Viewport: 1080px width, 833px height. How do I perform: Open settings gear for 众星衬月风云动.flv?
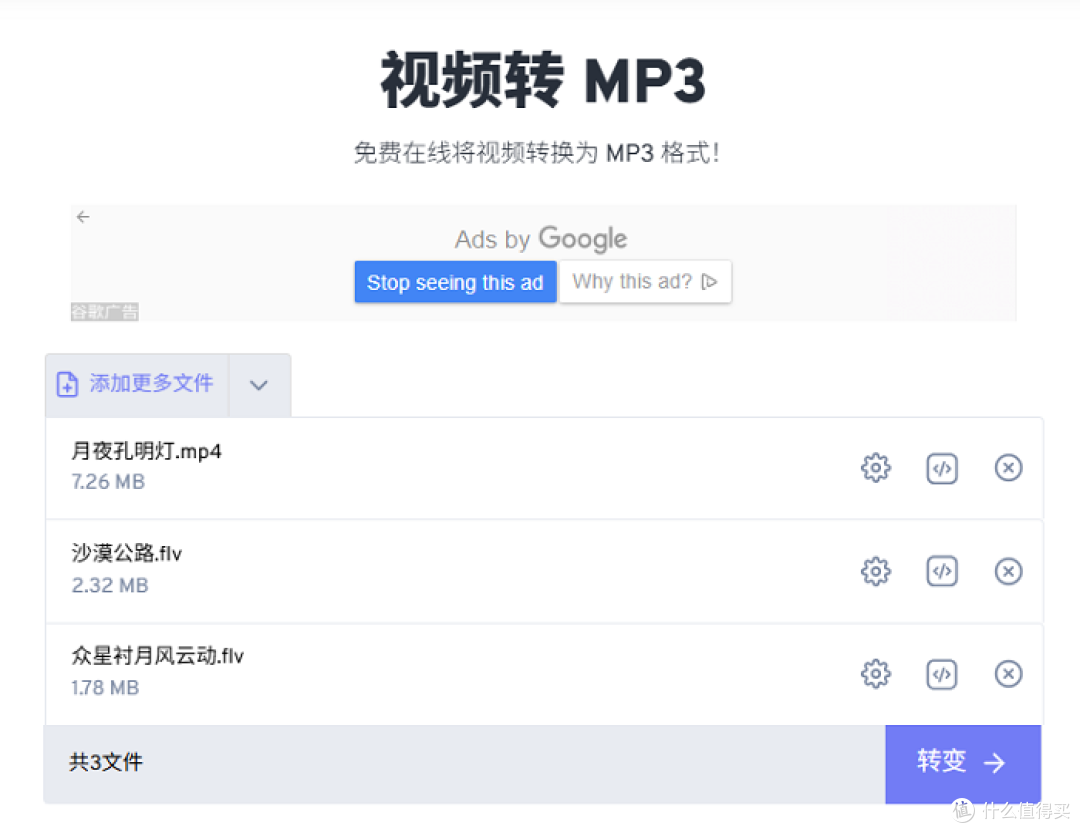tap(875, 673)
